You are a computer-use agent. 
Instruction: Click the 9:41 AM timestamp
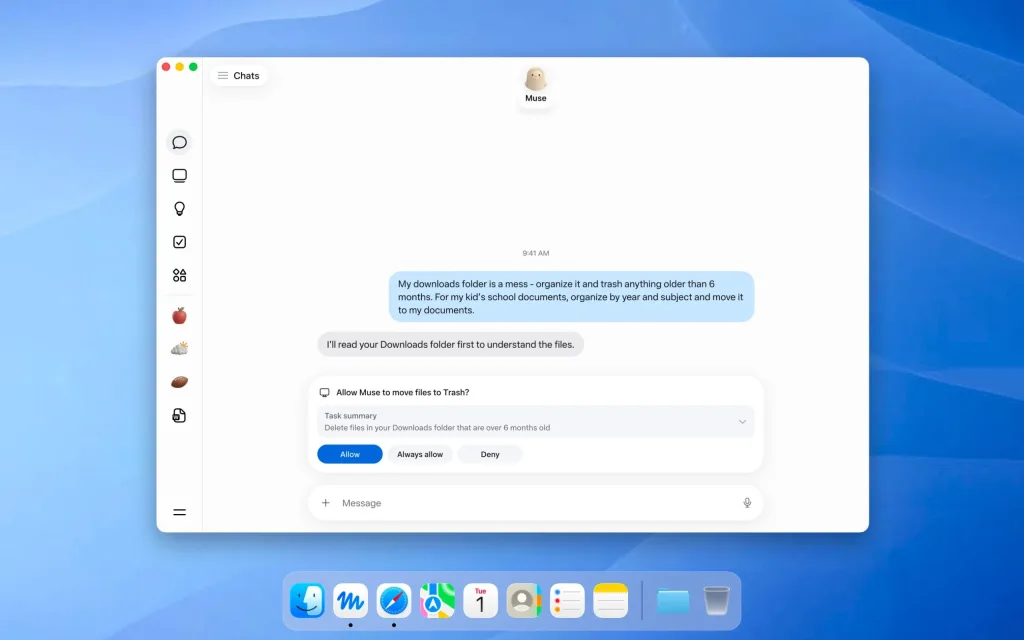pyautogui.click(x=536, y=253)
